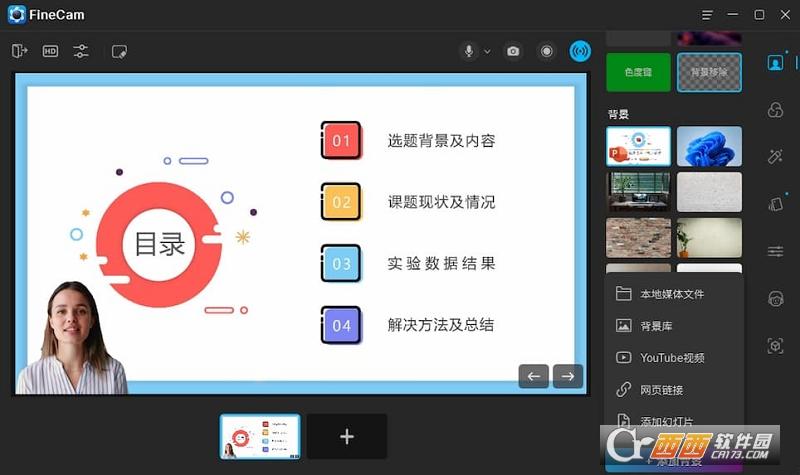This screenshot has height=475, width=800.
Task: Open the adjustments sliders sidebar icon
Action: [x=776, y=251]
